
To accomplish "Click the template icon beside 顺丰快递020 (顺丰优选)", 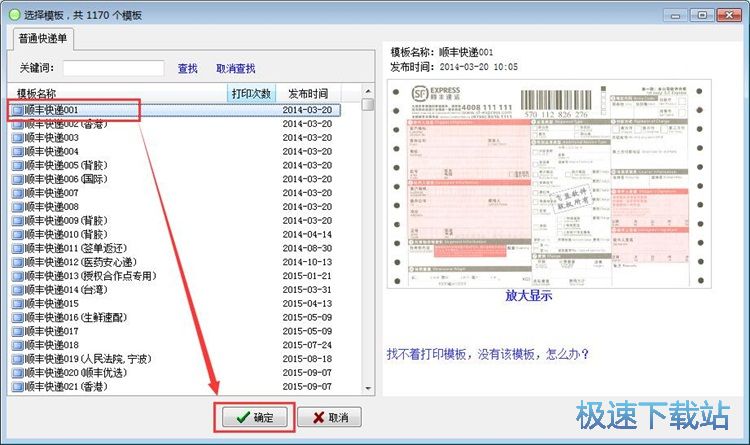I will point(18,373).
